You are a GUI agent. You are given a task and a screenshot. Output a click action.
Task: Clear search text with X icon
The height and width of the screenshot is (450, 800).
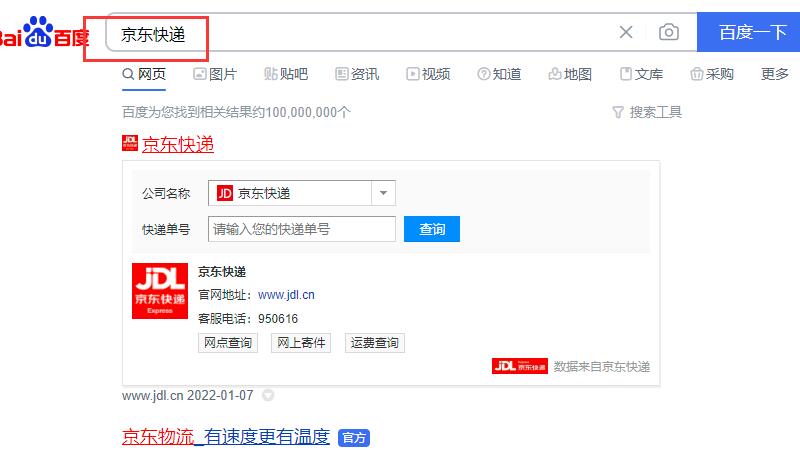pos(626,32)
